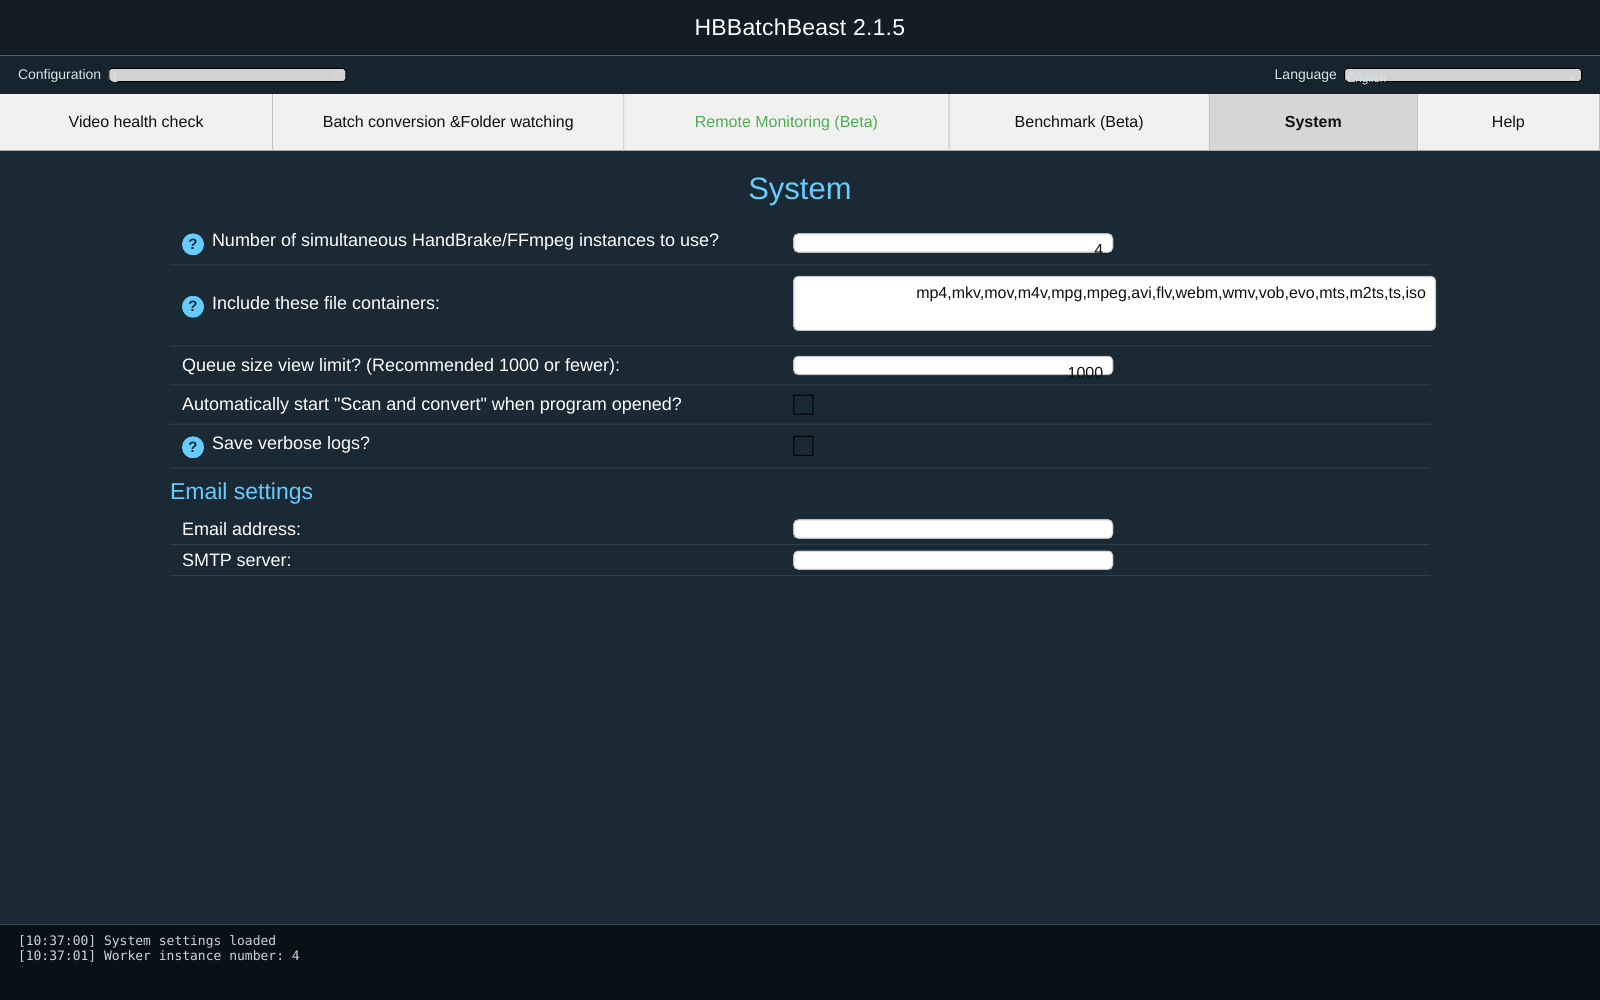The height and width of the screenshot is (1000, 1600).
Task: Click log line "System settings loaded"
Action: [x=147, y=941]
